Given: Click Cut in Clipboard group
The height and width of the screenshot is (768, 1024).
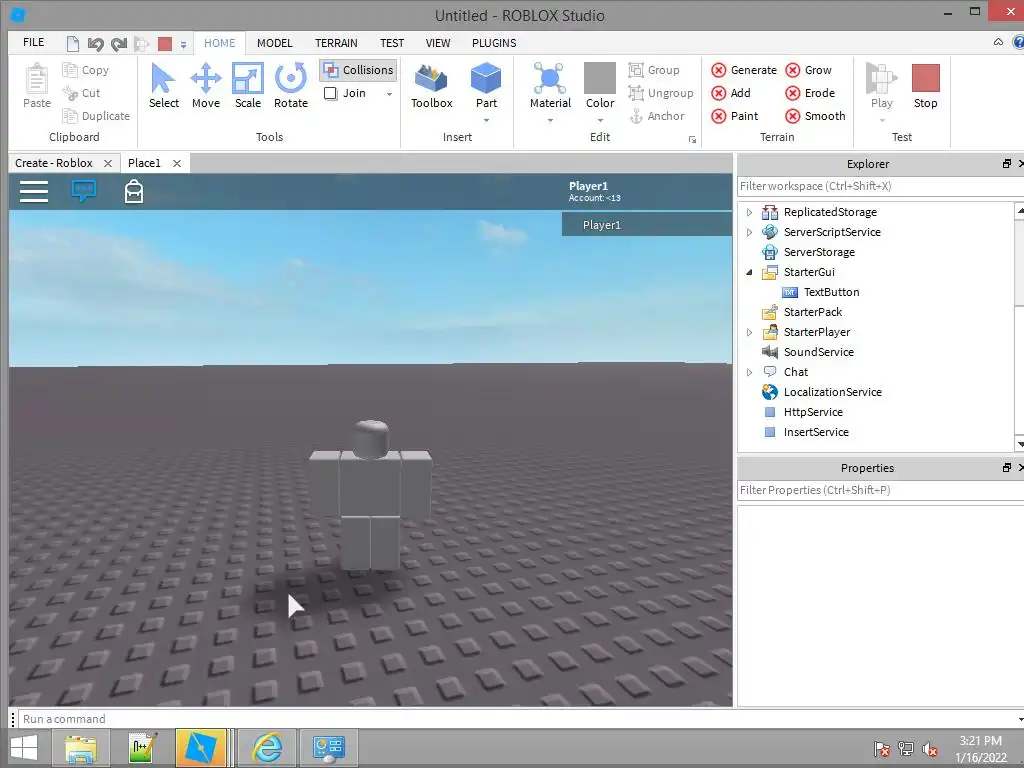Looking at the screenshot, I should coord(82,93).
